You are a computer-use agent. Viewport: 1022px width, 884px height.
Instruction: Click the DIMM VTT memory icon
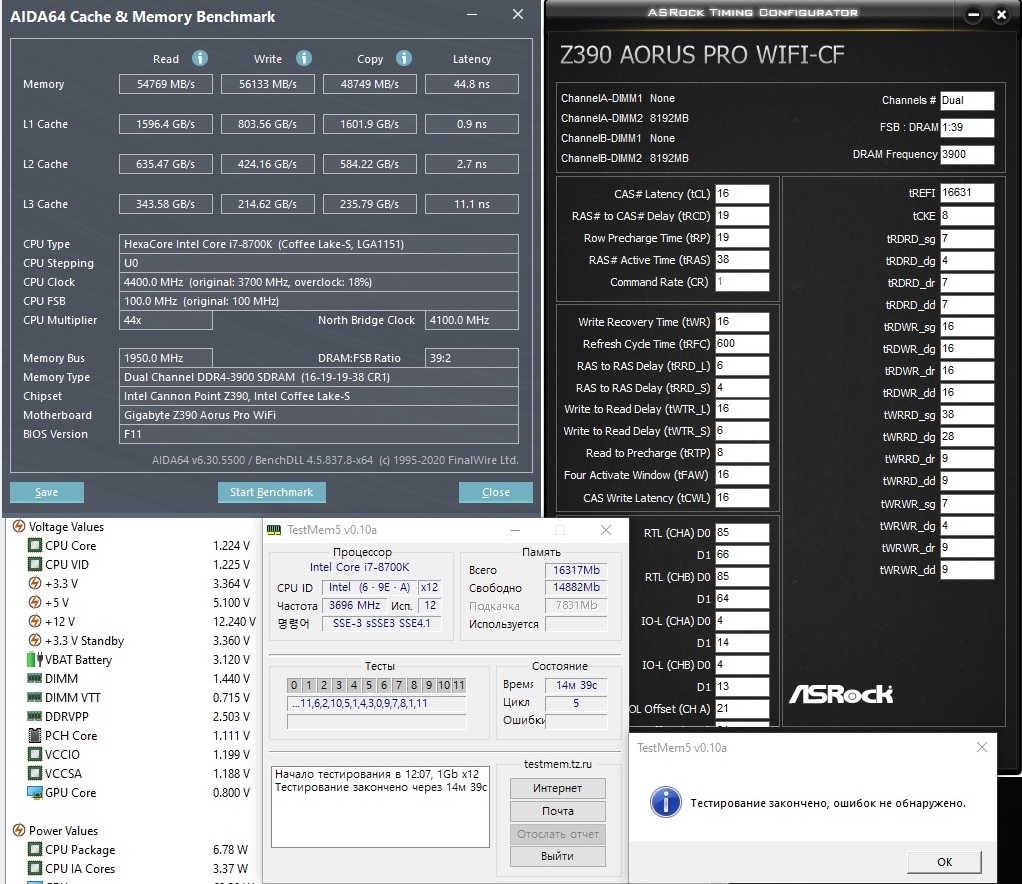point(35,697)
